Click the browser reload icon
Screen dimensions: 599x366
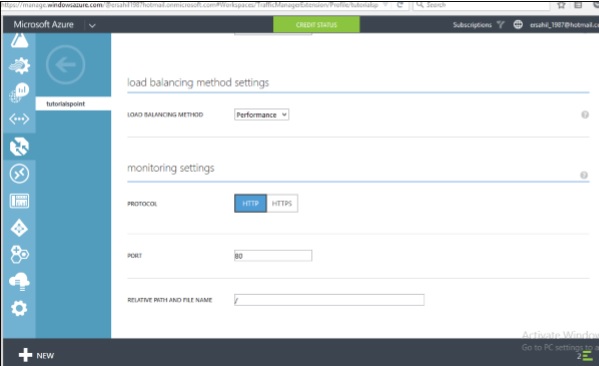click(x=400, y=5)
